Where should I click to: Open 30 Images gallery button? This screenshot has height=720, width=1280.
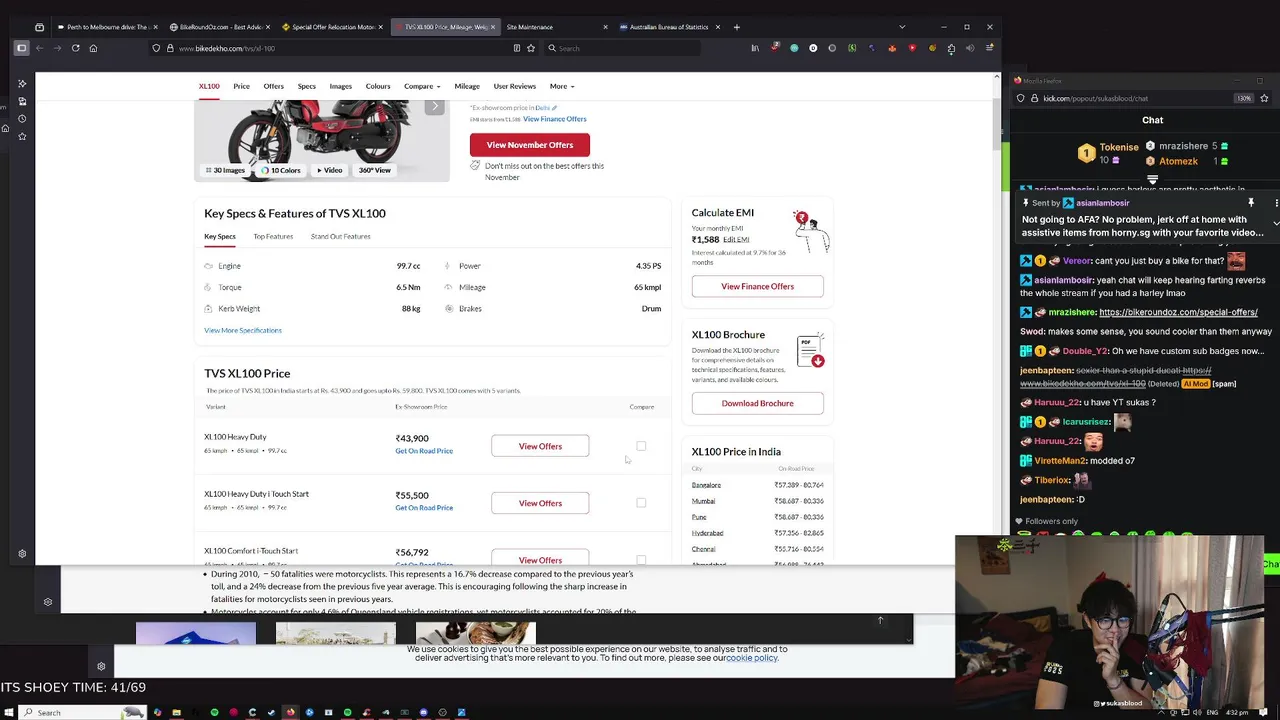[x=225, y=170]
